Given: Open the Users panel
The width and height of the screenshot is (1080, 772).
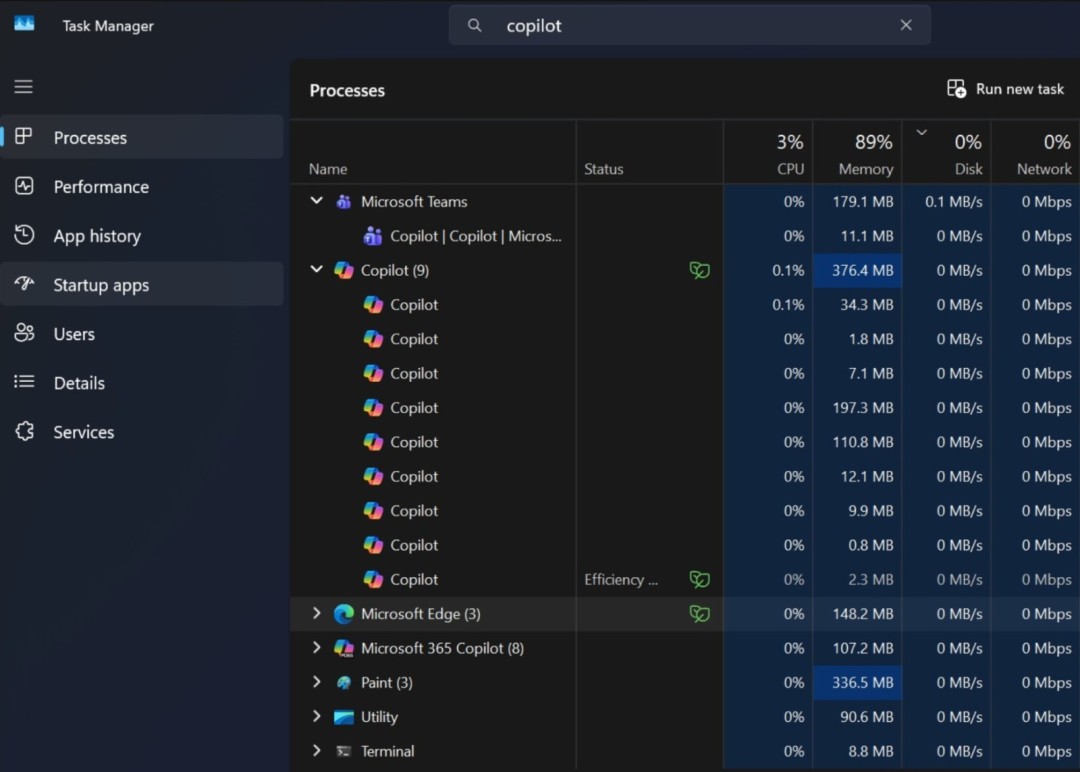Looking at the screenshot, I should pyautogui.click(x=73, y=333).
